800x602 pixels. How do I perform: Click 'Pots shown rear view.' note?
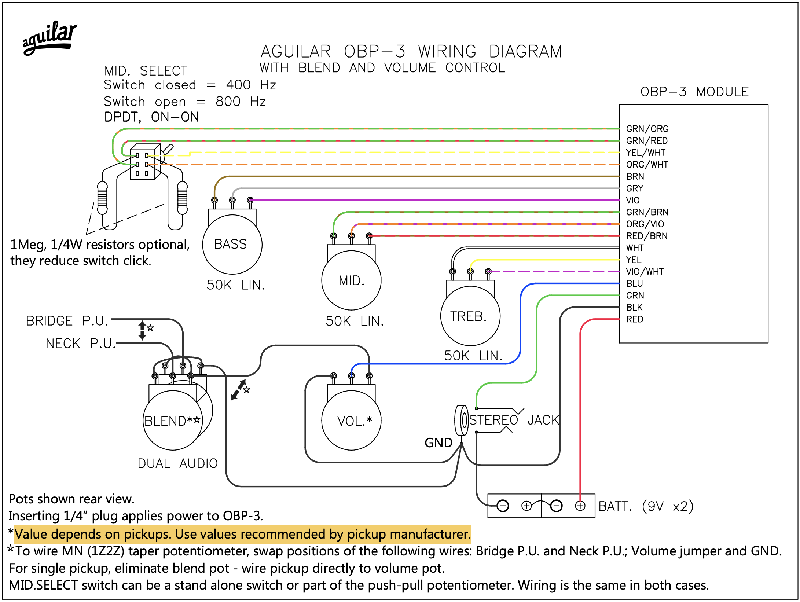point(71,498)
